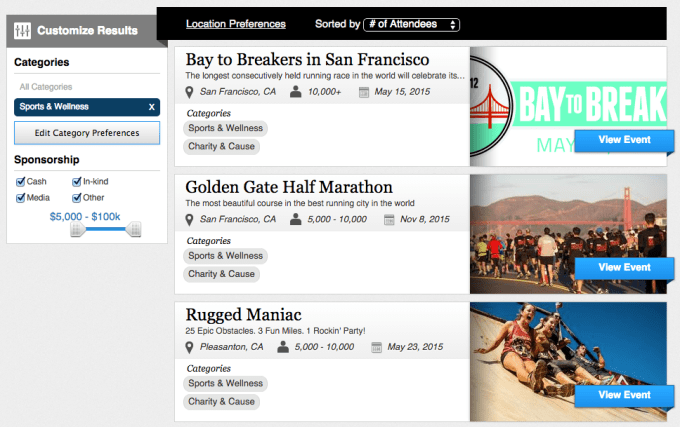
Task: Uncheck the In-kind sponsorship checkbox
Action: click(x=77, y=182)
